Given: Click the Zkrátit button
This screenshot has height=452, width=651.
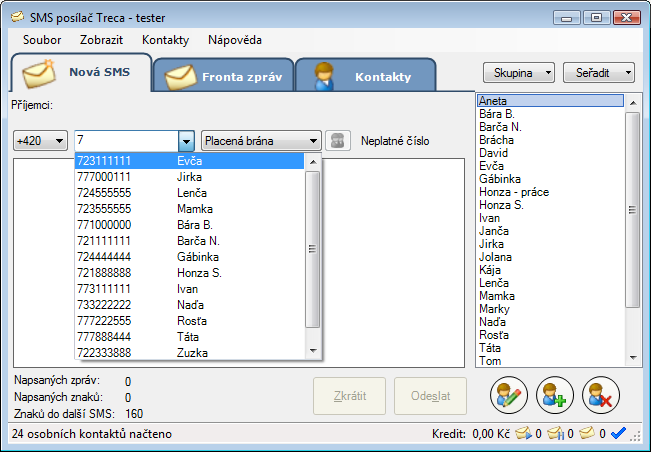Looking at the screenshot, I should [x=350, y=396].
